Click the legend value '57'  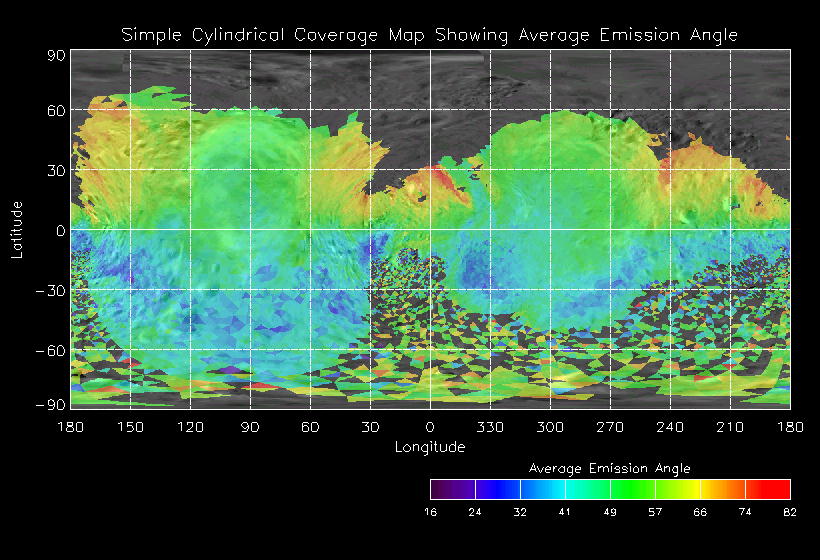tap(655, 512)
